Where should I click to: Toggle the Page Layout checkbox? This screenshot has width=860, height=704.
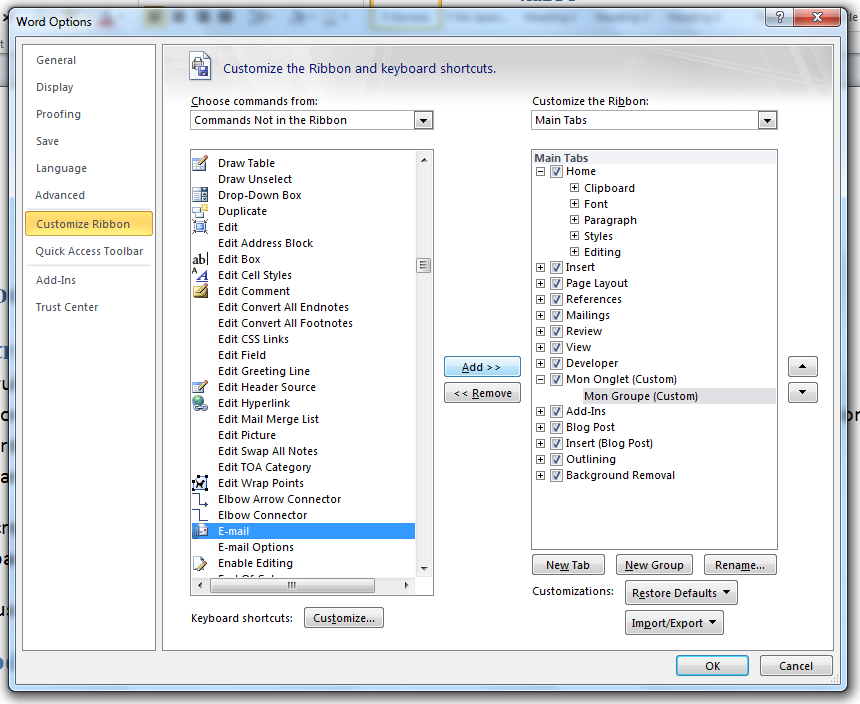pyautogui.click(x=556, y=283)
